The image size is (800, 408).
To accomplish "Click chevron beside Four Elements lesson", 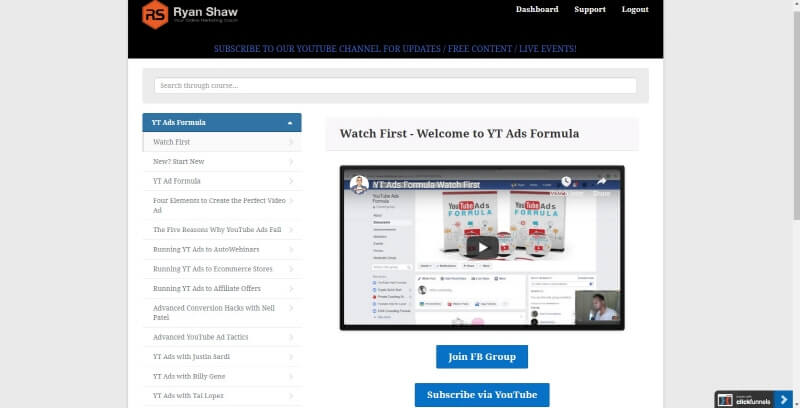I will point(291,201).
